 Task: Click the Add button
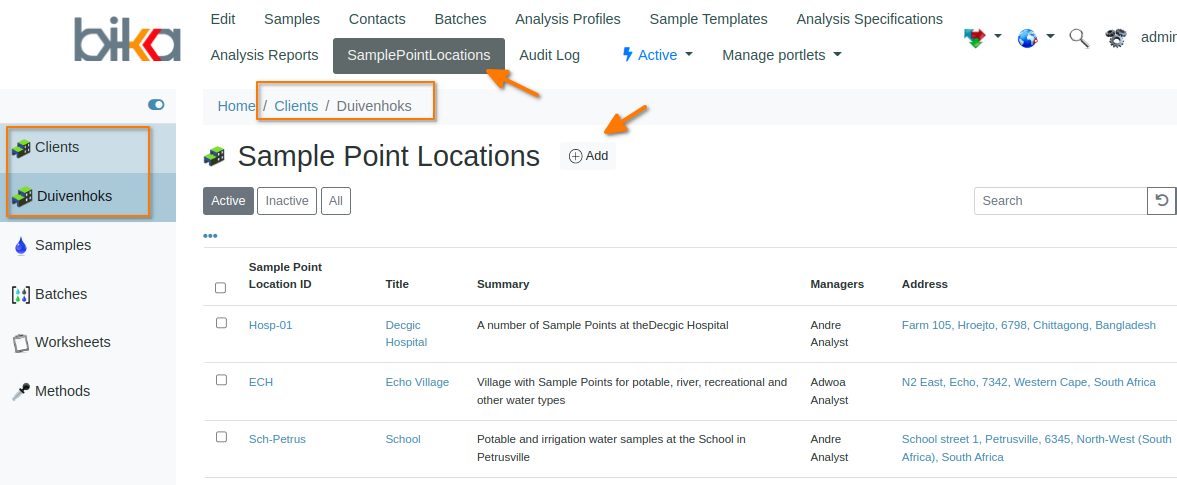(588, 156)
